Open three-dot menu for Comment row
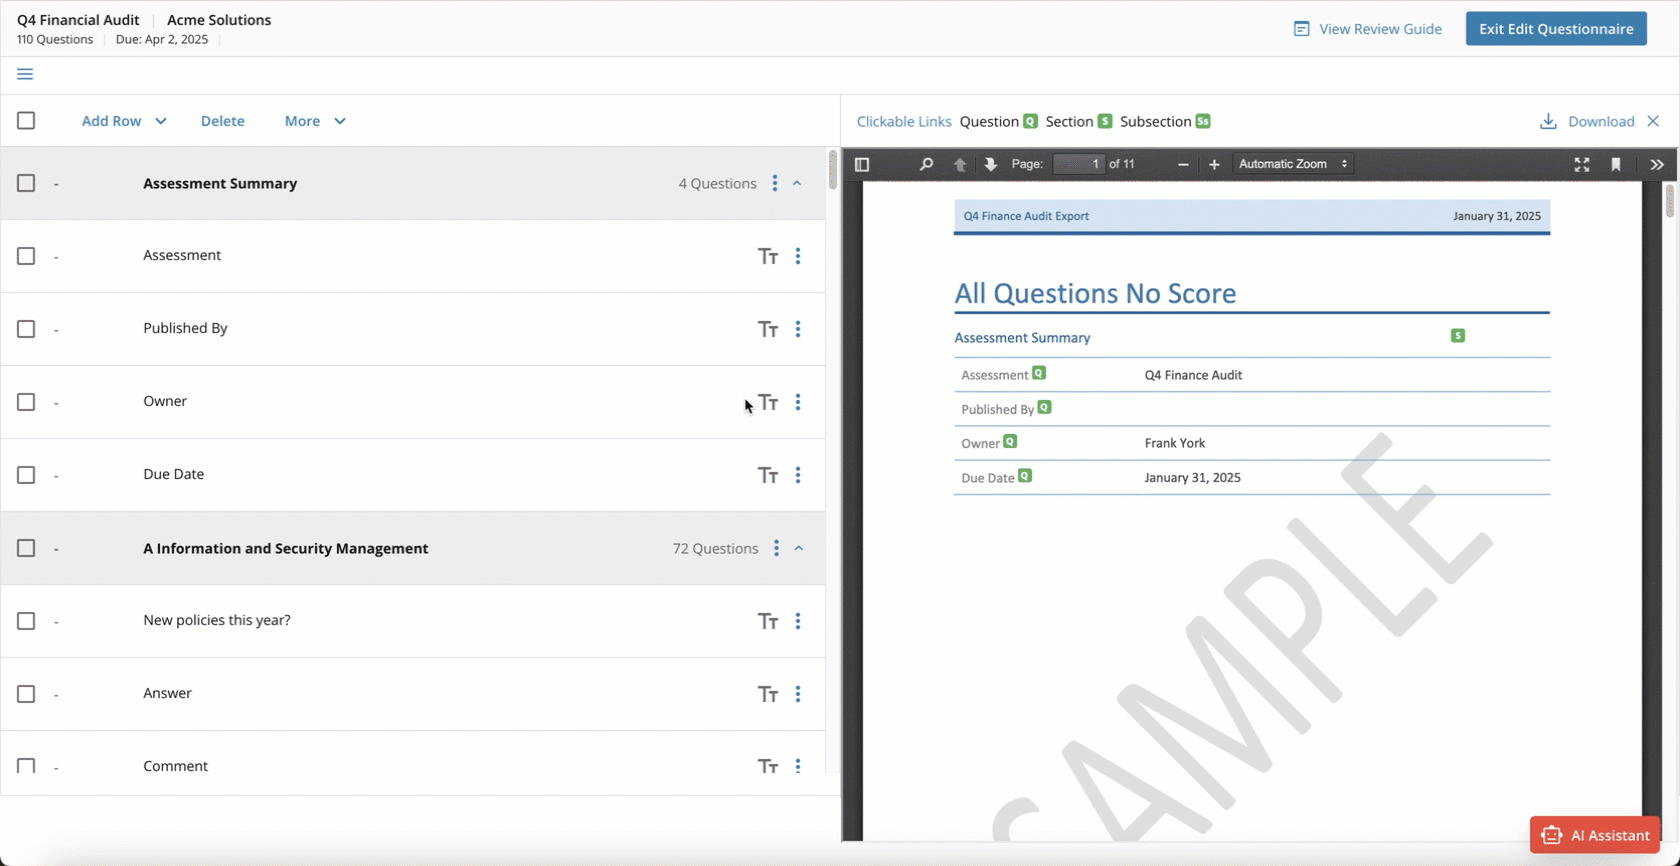Viewport: 1680px width, 866px height. coord(798,766)
